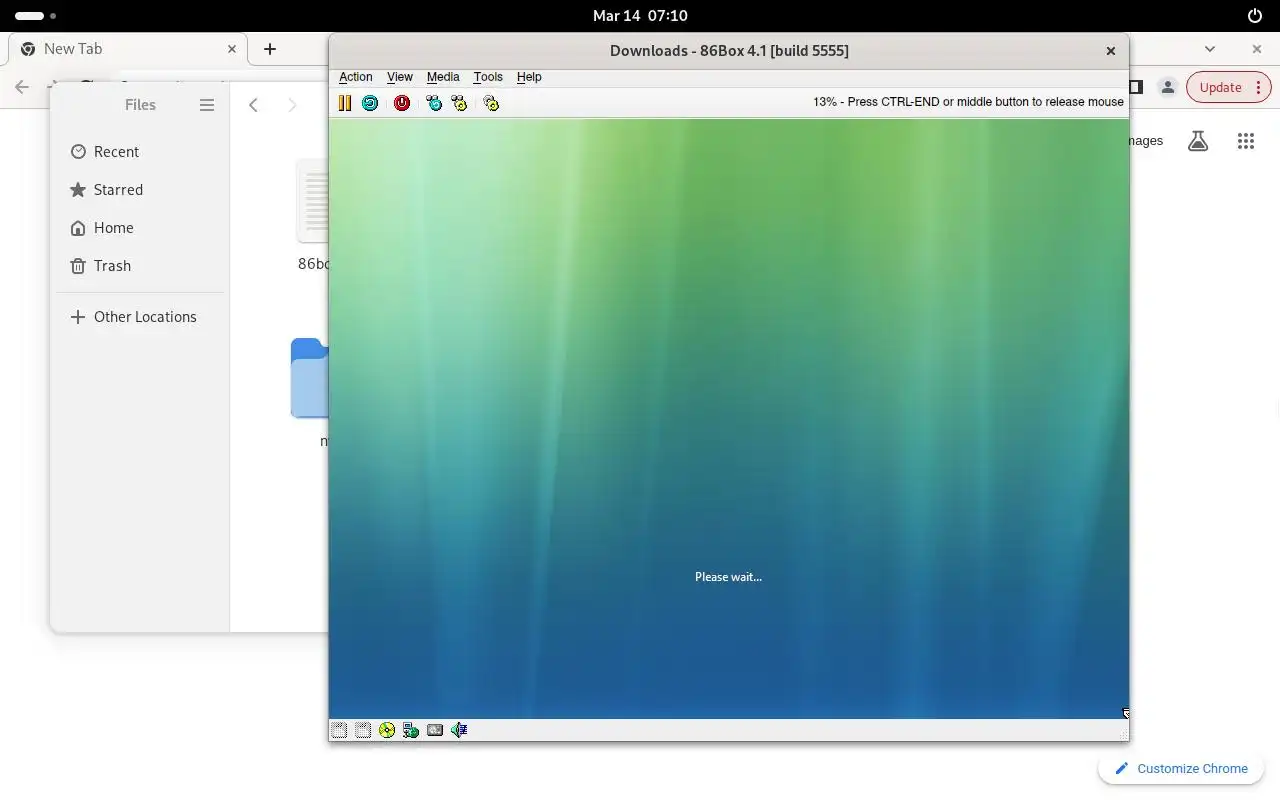
Task: Open the clock showing Mar 14 07:10
Action: coord(640,16)
